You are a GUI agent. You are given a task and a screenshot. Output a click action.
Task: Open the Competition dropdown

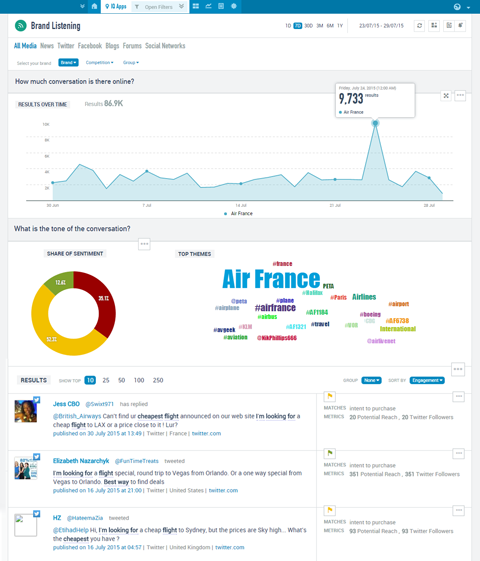[99, 63]
